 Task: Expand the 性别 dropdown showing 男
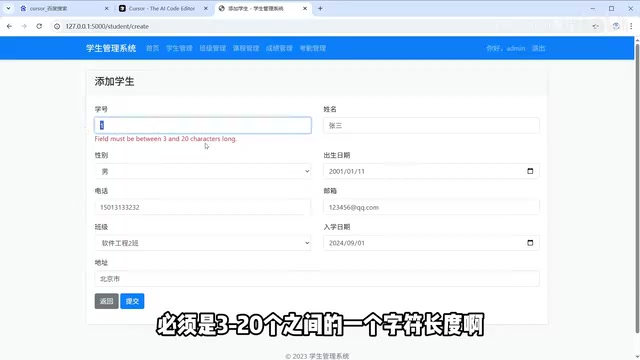click(x=203, y=171)
